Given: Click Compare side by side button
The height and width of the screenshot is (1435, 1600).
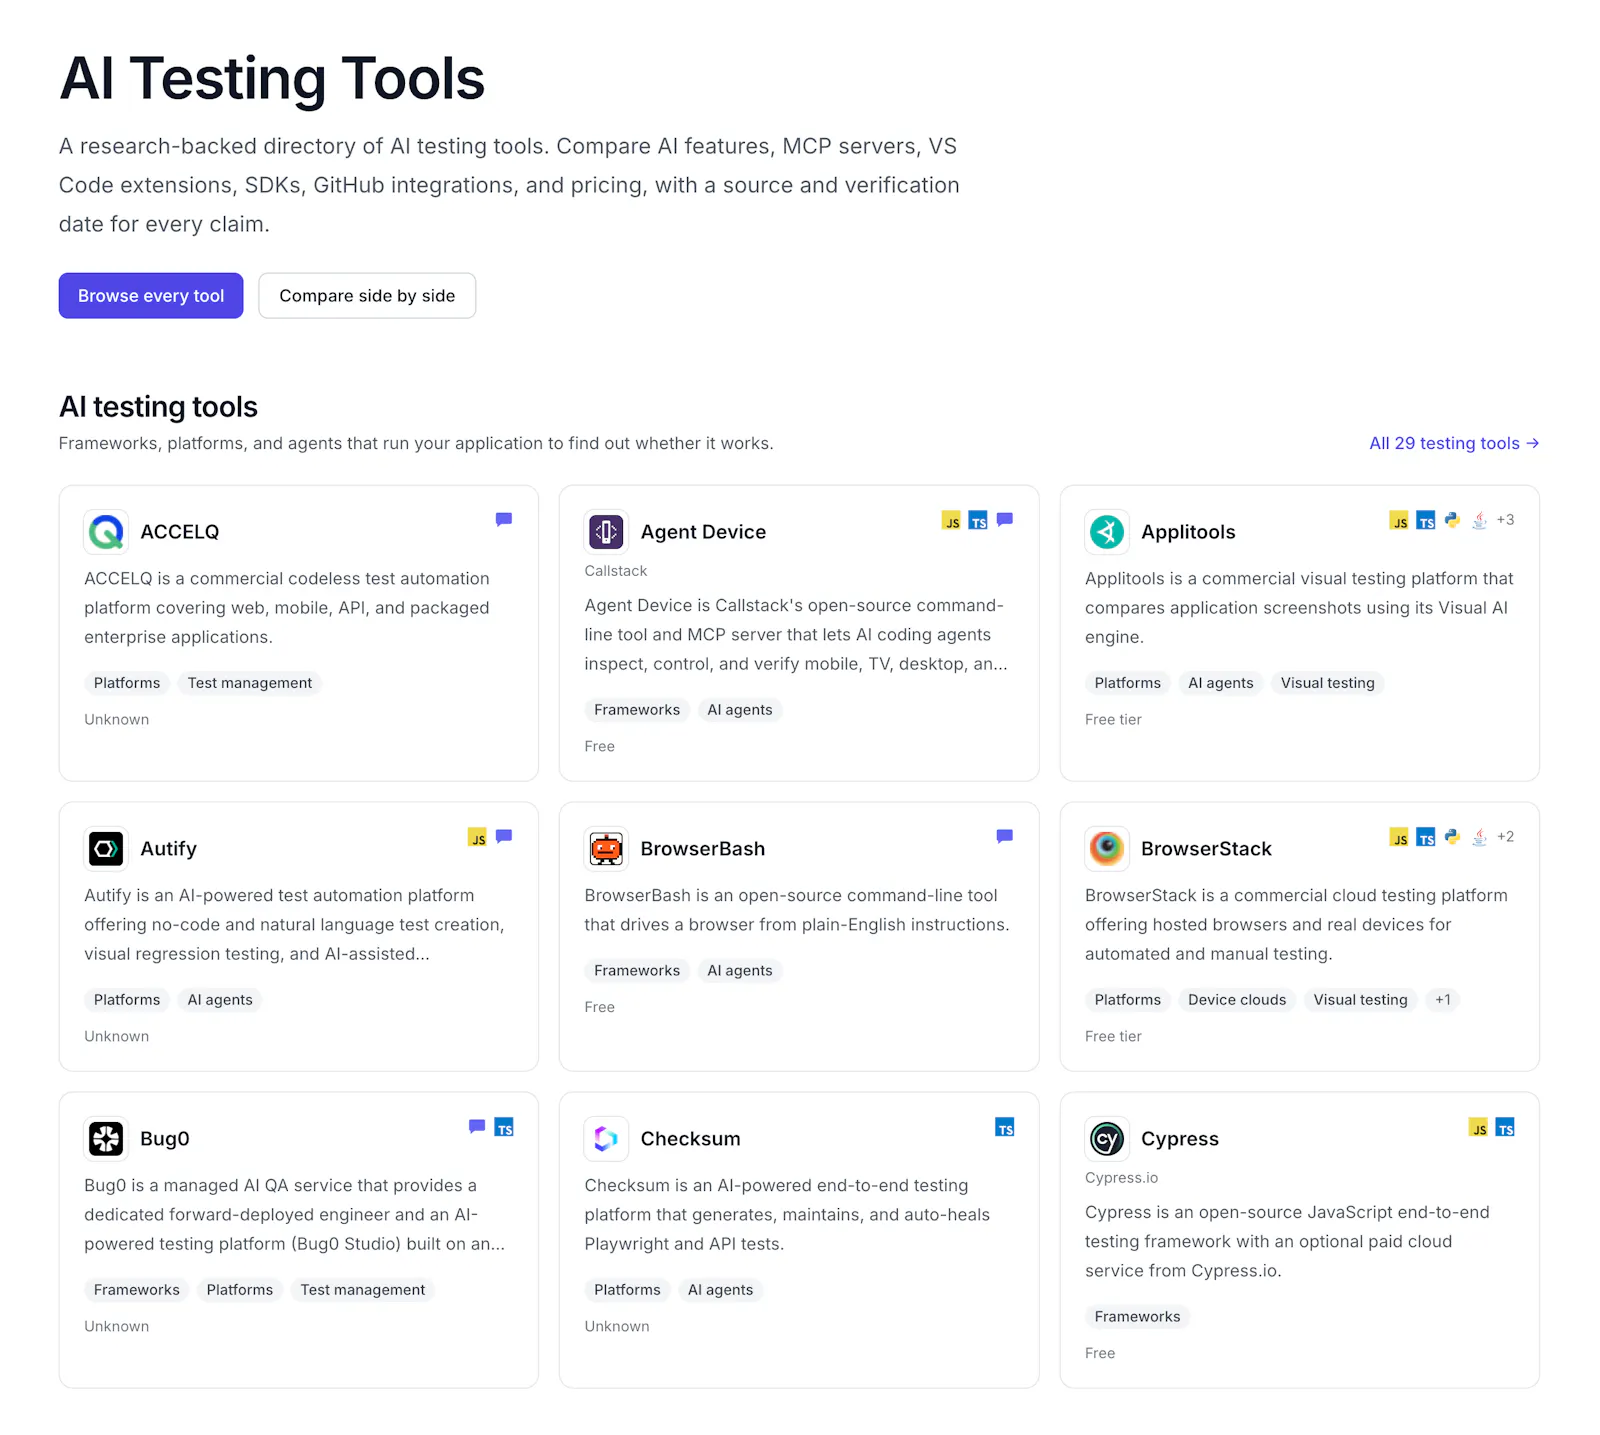Looking at the screenshot, I should coord(367,296).
